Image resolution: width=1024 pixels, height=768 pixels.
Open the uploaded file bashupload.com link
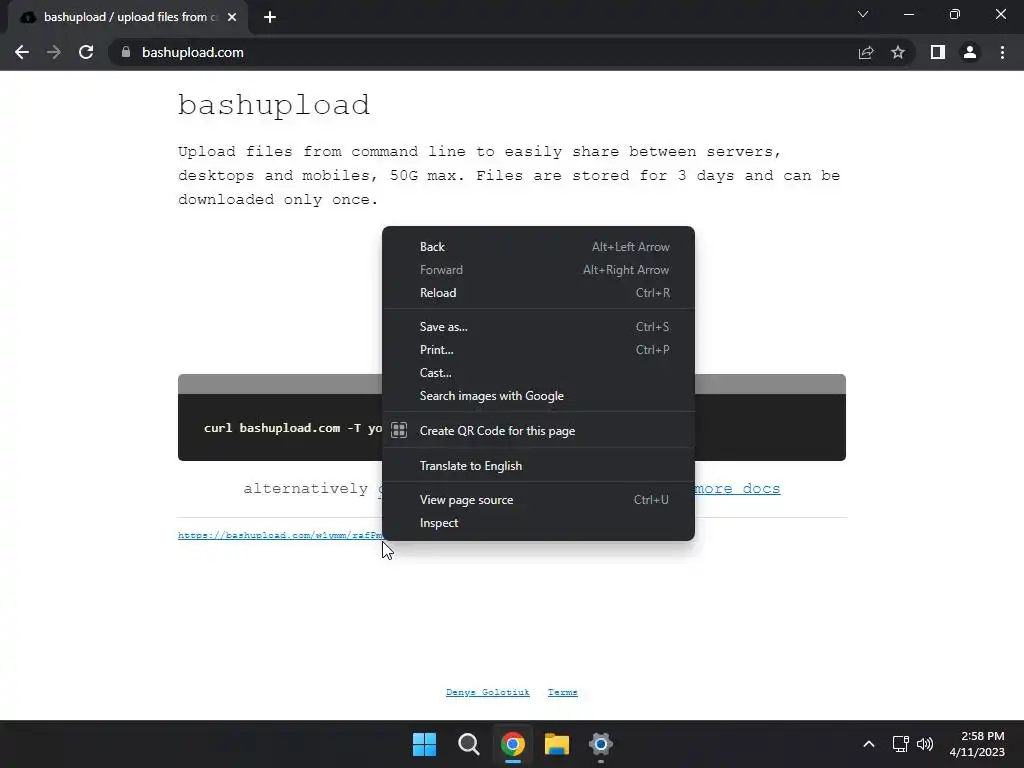280,536
